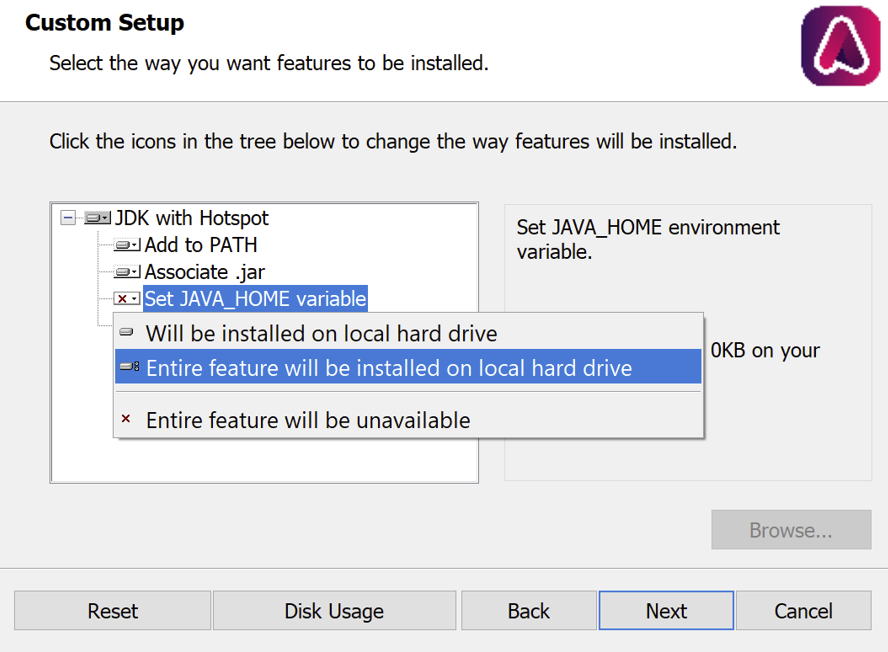Cancel the installation setup

(x=803, y=611)
